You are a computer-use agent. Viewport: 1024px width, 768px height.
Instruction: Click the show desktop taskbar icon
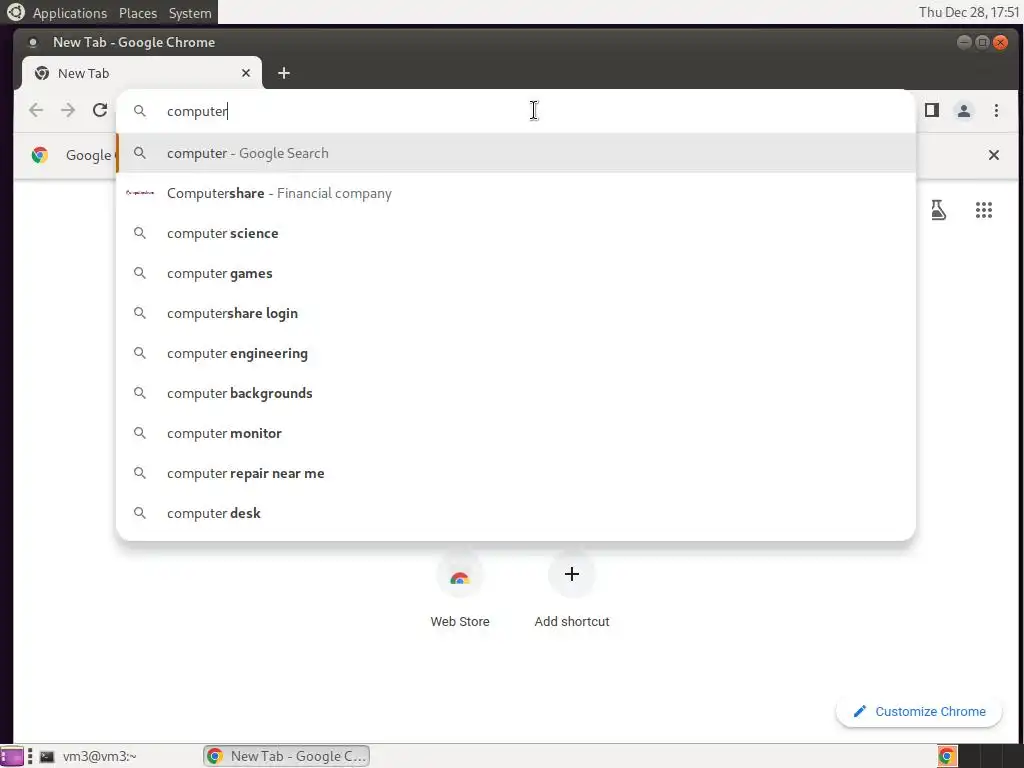click(x=11, y=756)
